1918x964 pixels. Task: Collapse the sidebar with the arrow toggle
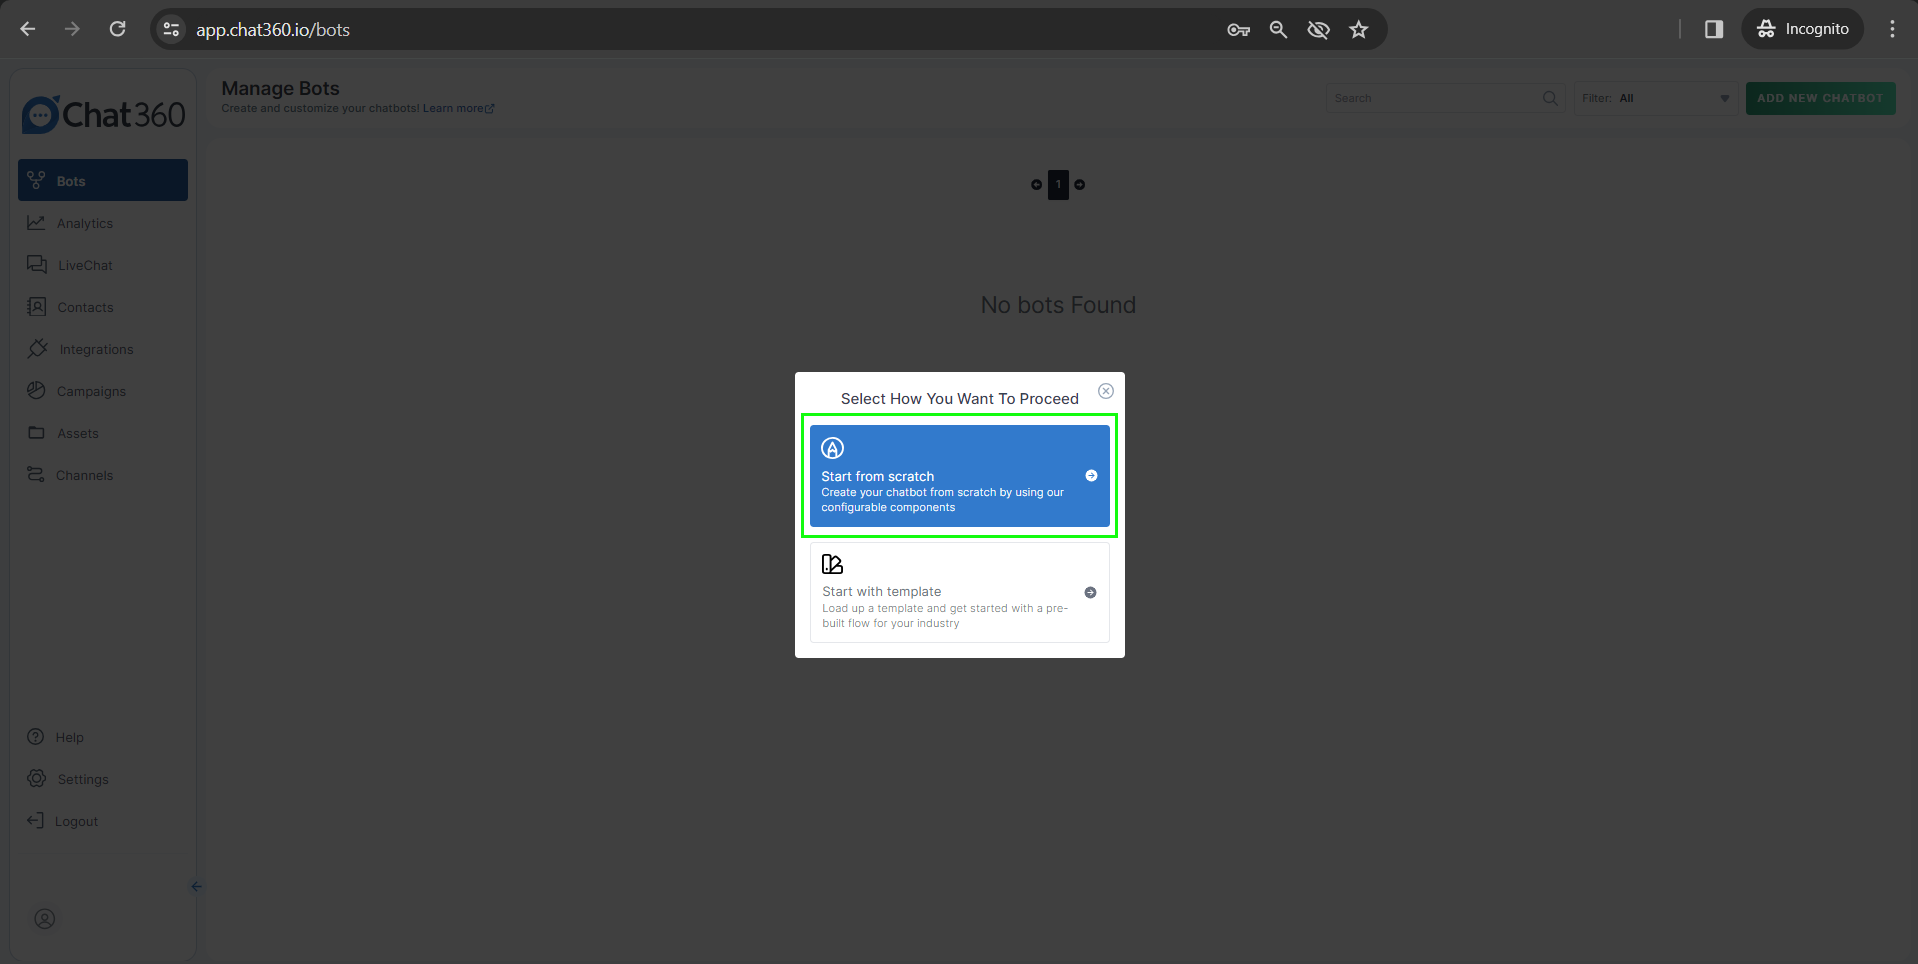pos(196,886)
